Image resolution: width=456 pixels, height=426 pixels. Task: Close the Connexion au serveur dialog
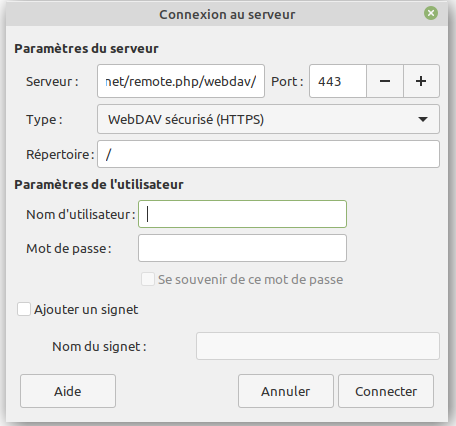coord(431,13)
